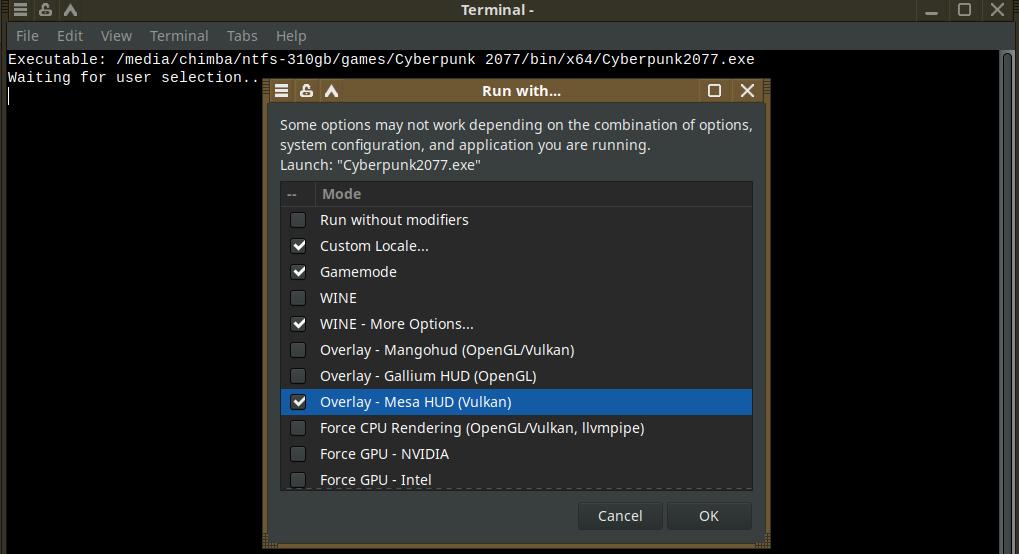Screen dimensions: 1019x554
Task: Click the Terminal titlebar lock (stick) icon
Action: (45, 10)
